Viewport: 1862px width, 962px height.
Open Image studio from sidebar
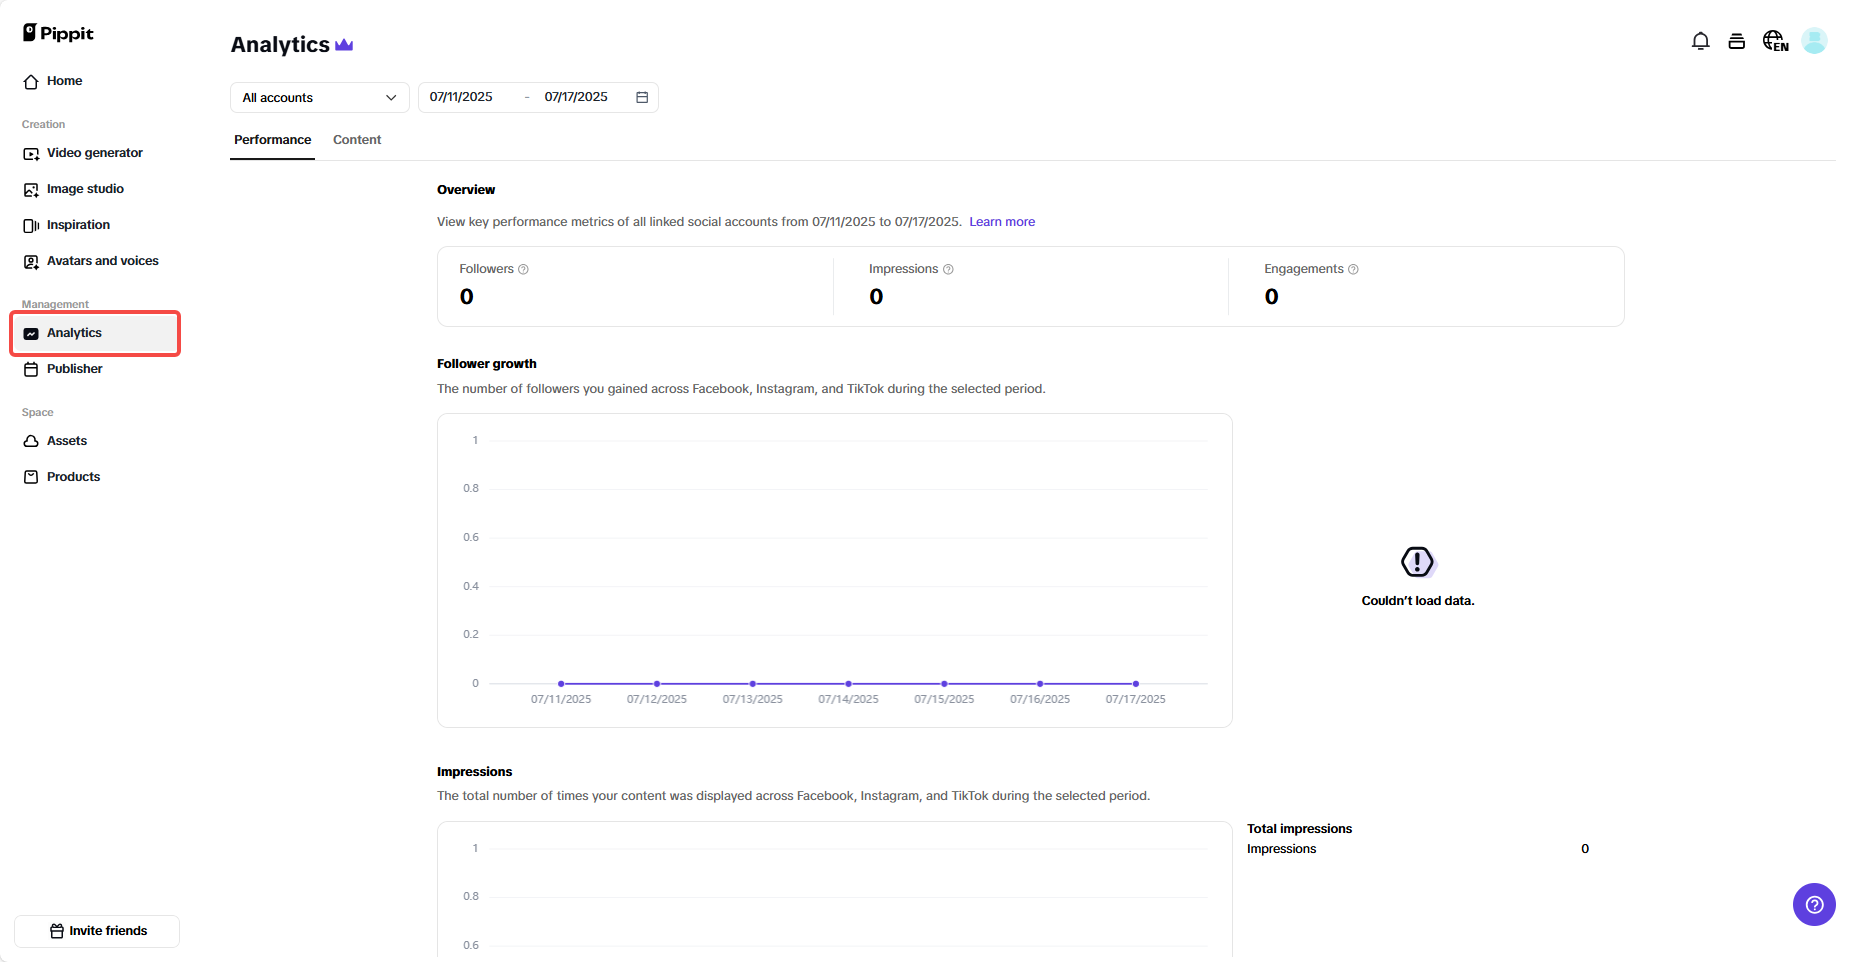85,189
